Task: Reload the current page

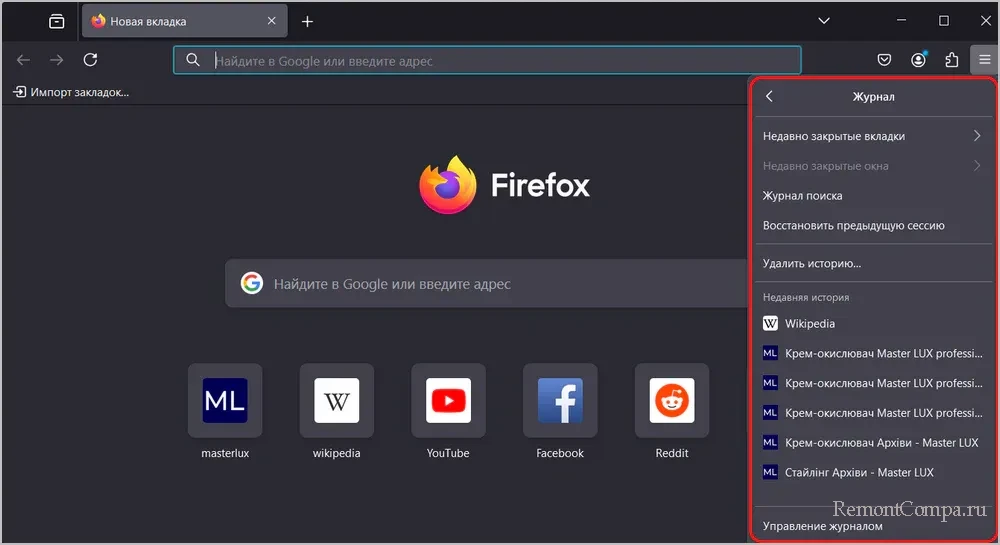Action: (x=91, y=60)
